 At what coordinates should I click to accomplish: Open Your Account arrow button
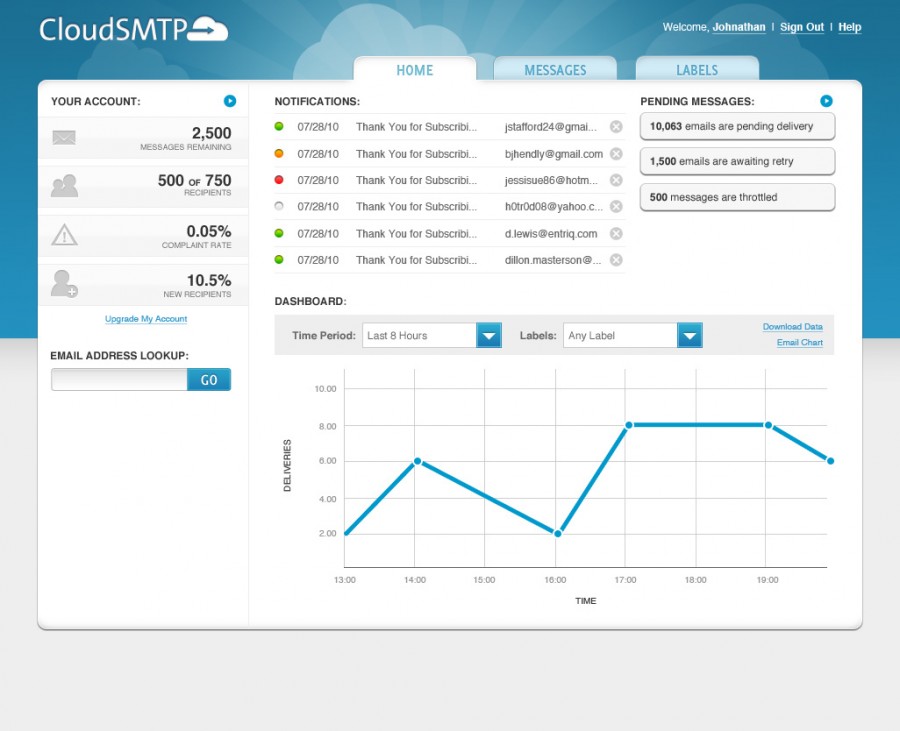230,101
